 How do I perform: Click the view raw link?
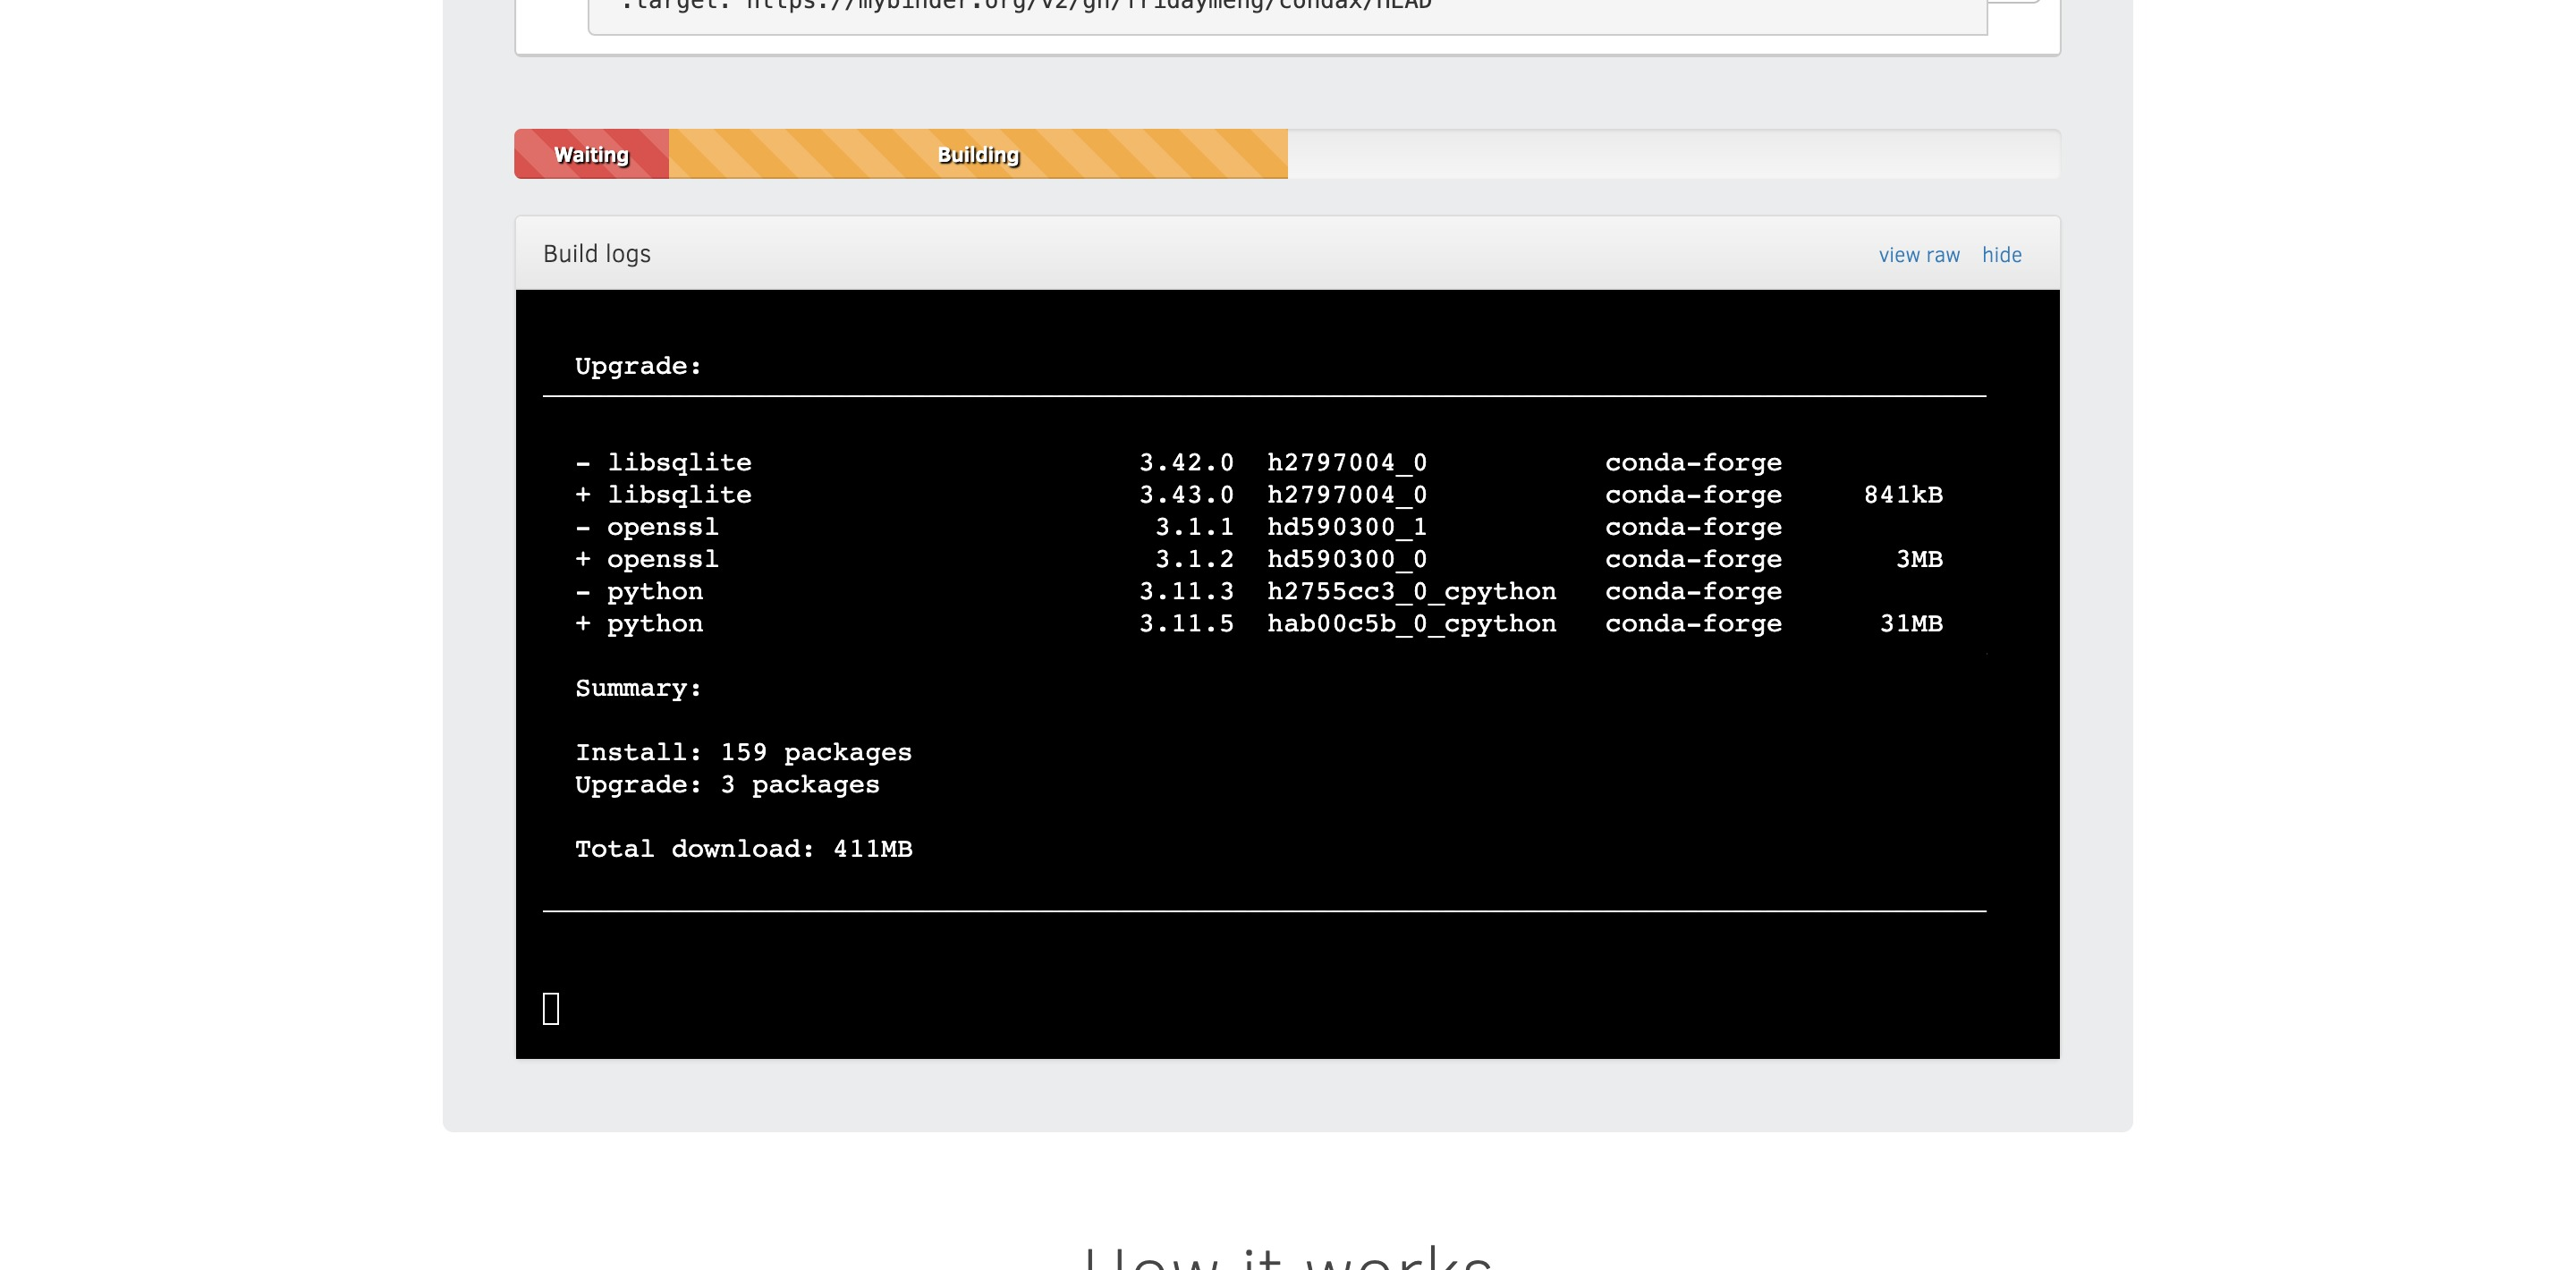point(1919,254)
